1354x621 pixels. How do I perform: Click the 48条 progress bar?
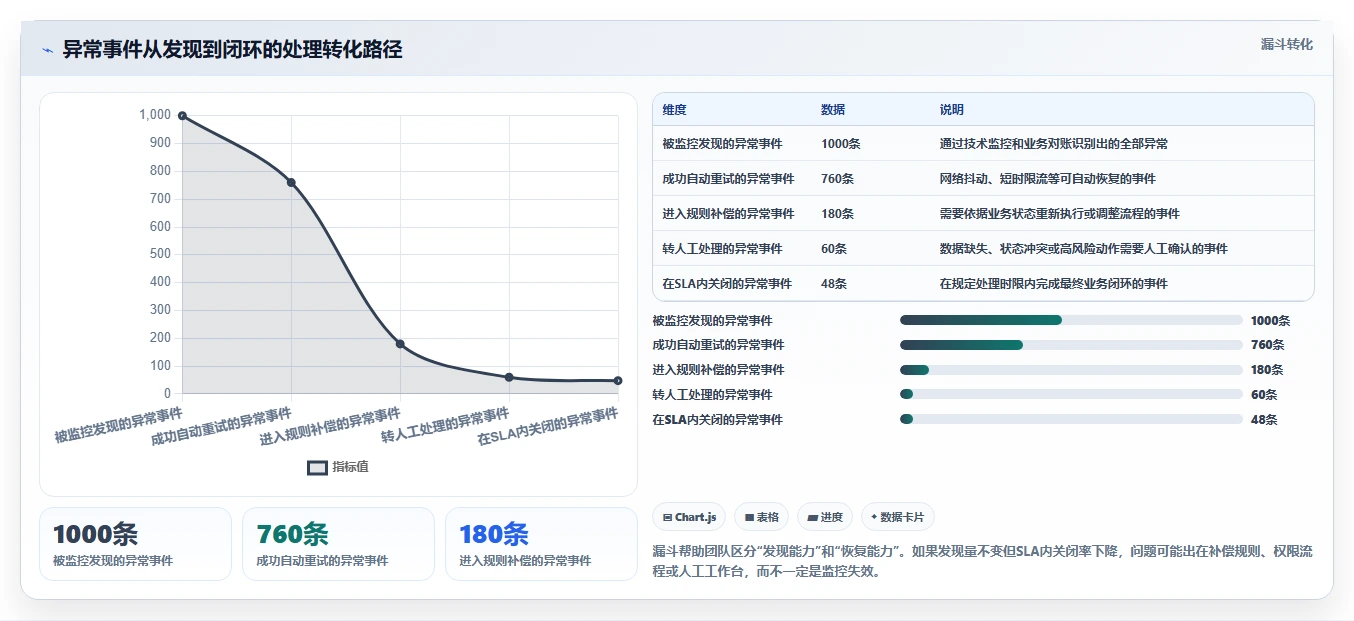pos(1071,419)
